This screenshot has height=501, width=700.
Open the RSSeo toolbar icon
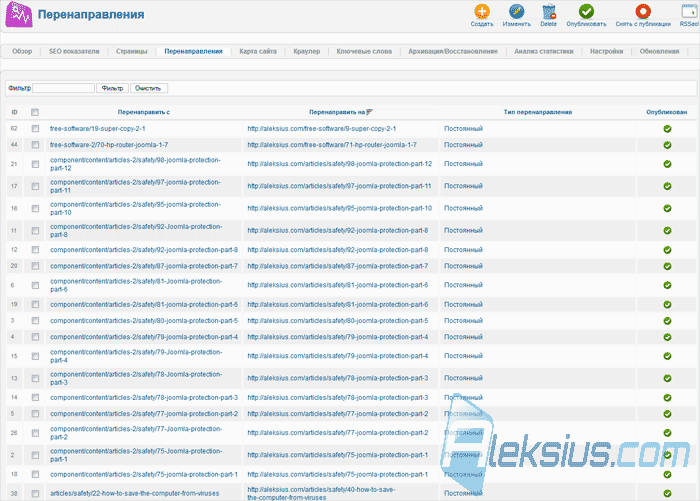(x=690, y=12)
